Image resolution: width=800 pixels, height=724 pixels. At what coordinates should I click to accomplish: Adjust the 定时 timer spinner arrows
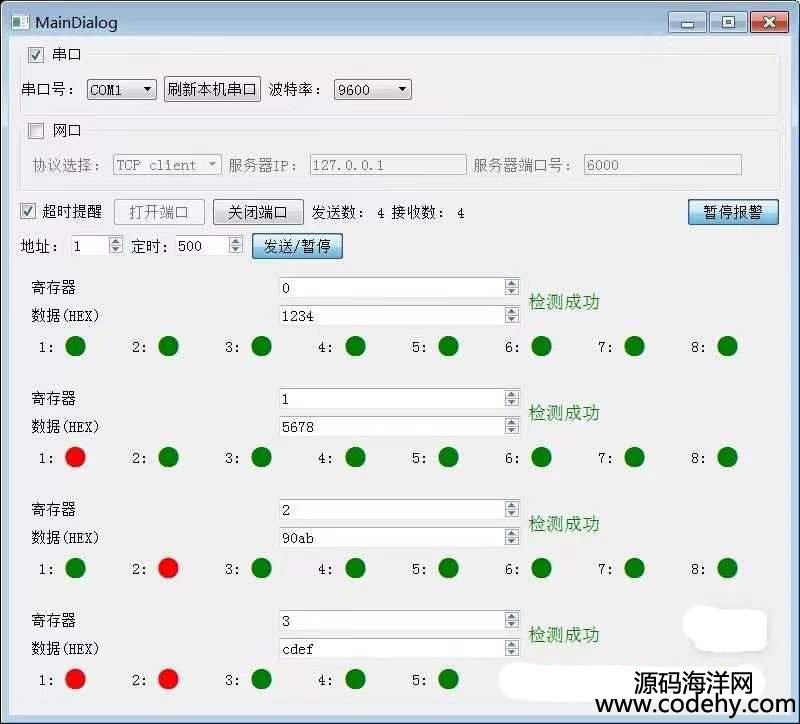(235, 245)
